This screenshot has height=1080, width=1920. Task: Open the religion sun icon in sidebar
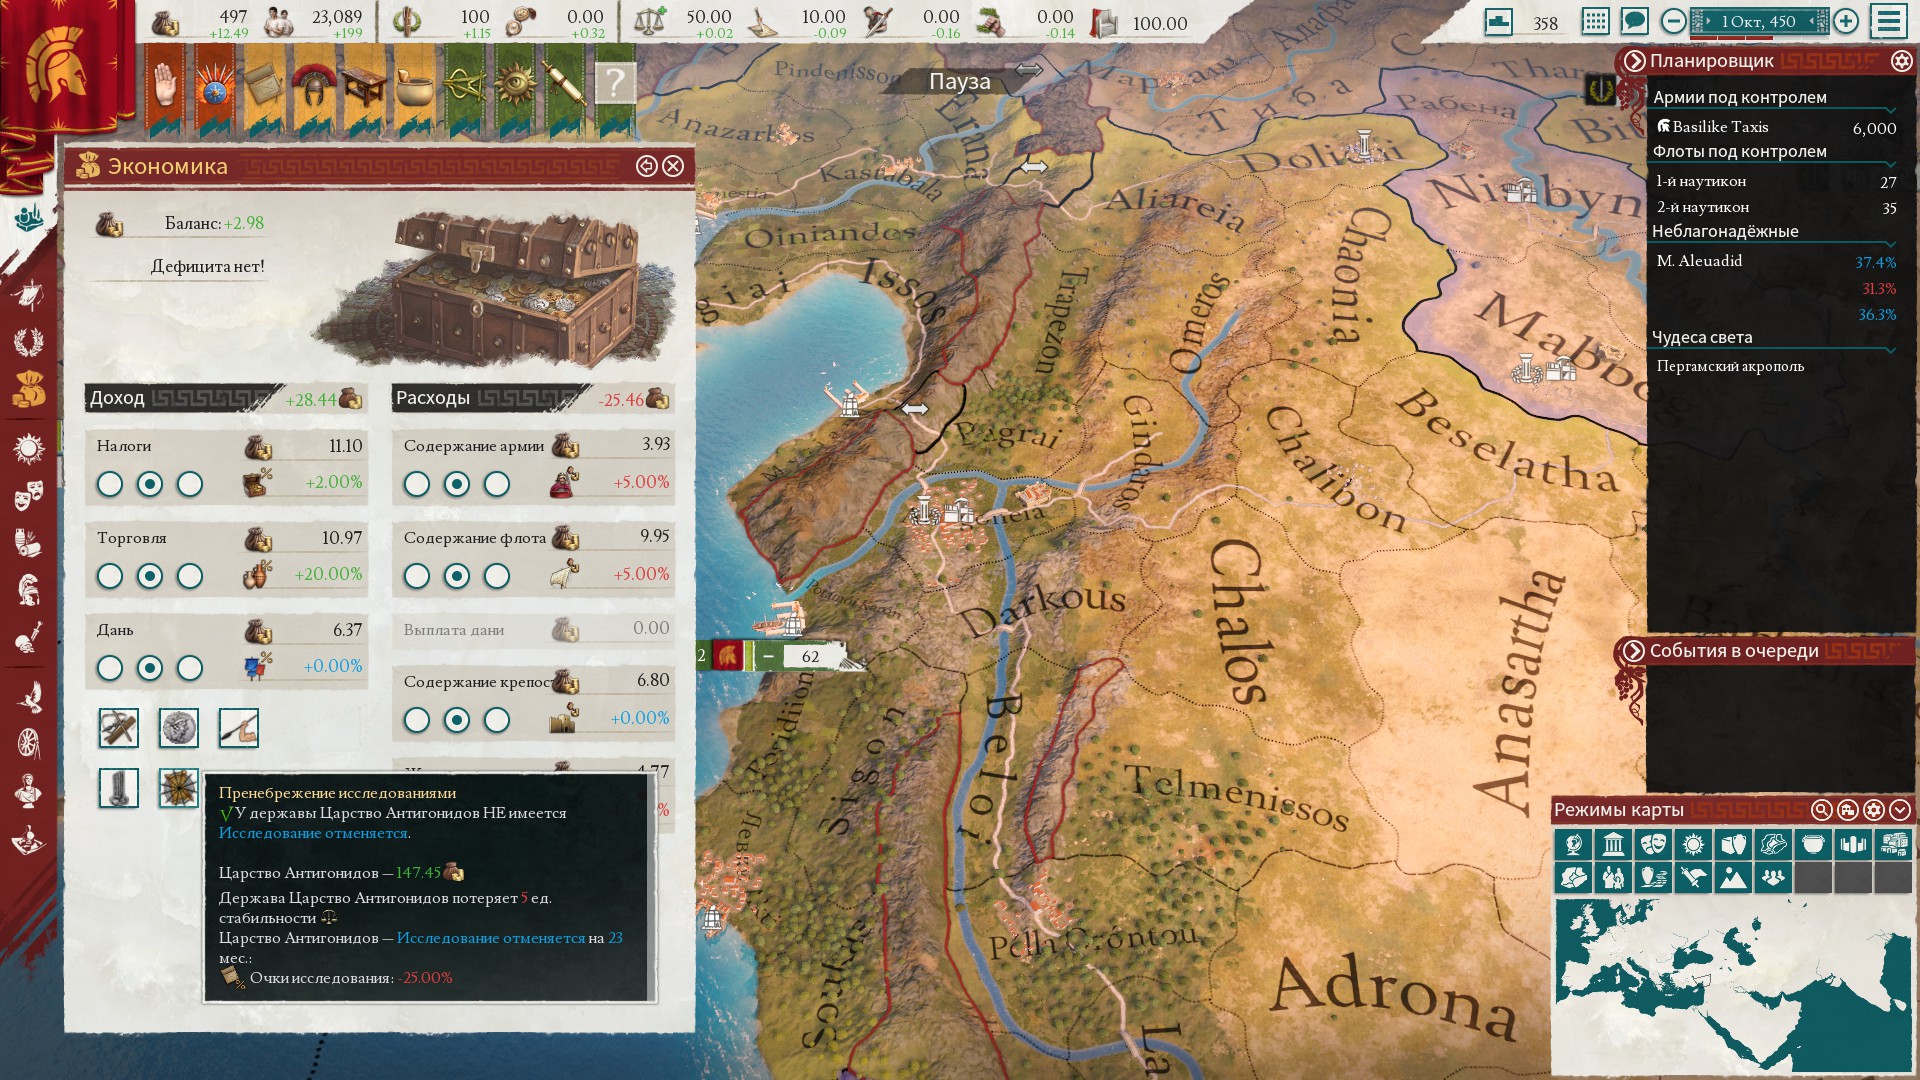[28, 448]
